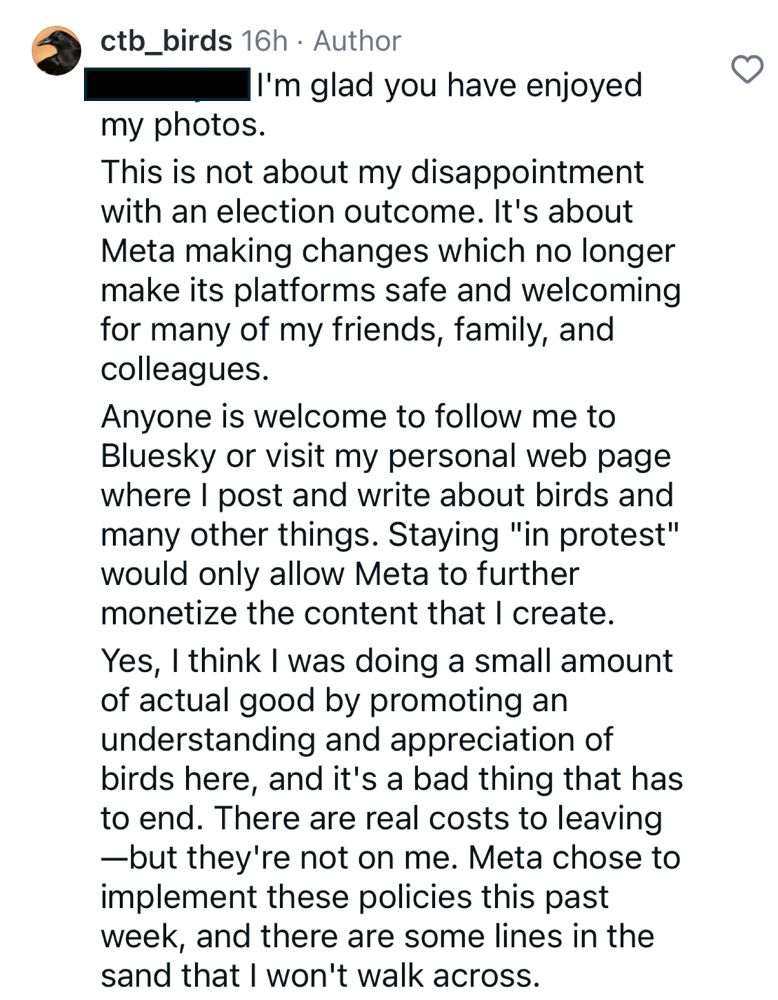Click the 16h timestamp on the comment

pyautogui.click(x=265, y=41)
